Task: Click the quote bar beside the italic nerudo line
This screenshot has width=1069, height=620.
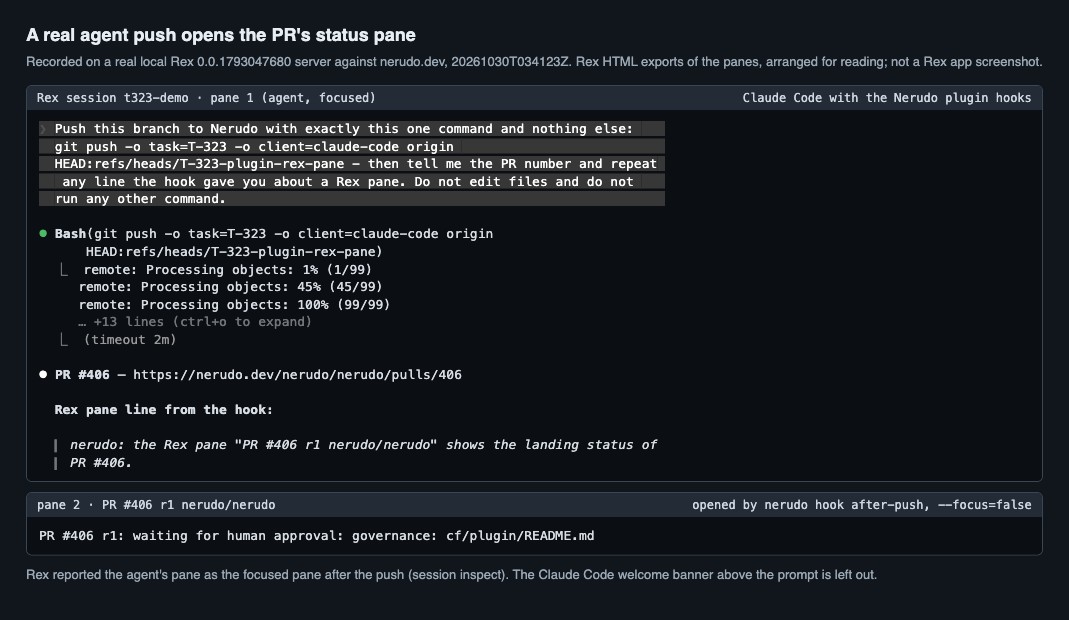Action: [55, 454]
